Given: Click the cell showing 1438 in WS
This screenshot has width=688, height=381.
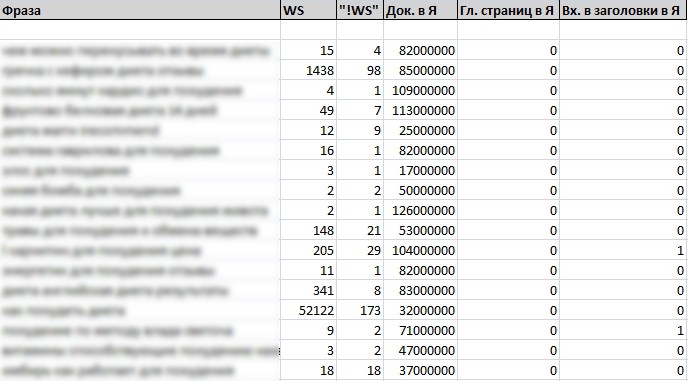Looking at the screenshot, I should coord(308,70).
